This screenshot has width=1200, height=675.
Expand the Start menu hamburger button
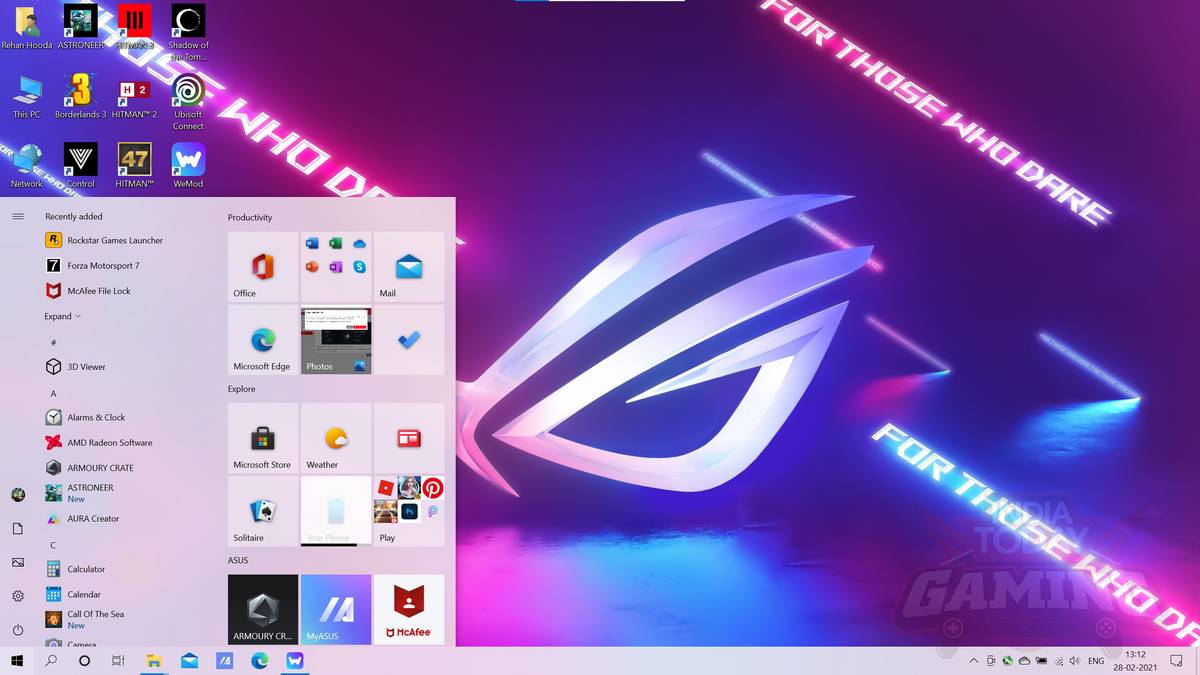[x=18, y=216]
